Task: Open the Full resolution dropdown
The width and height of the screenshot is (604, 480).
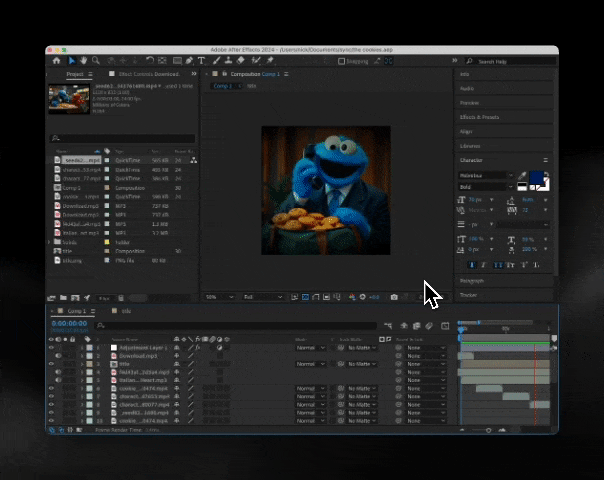Action: point(263,297)
